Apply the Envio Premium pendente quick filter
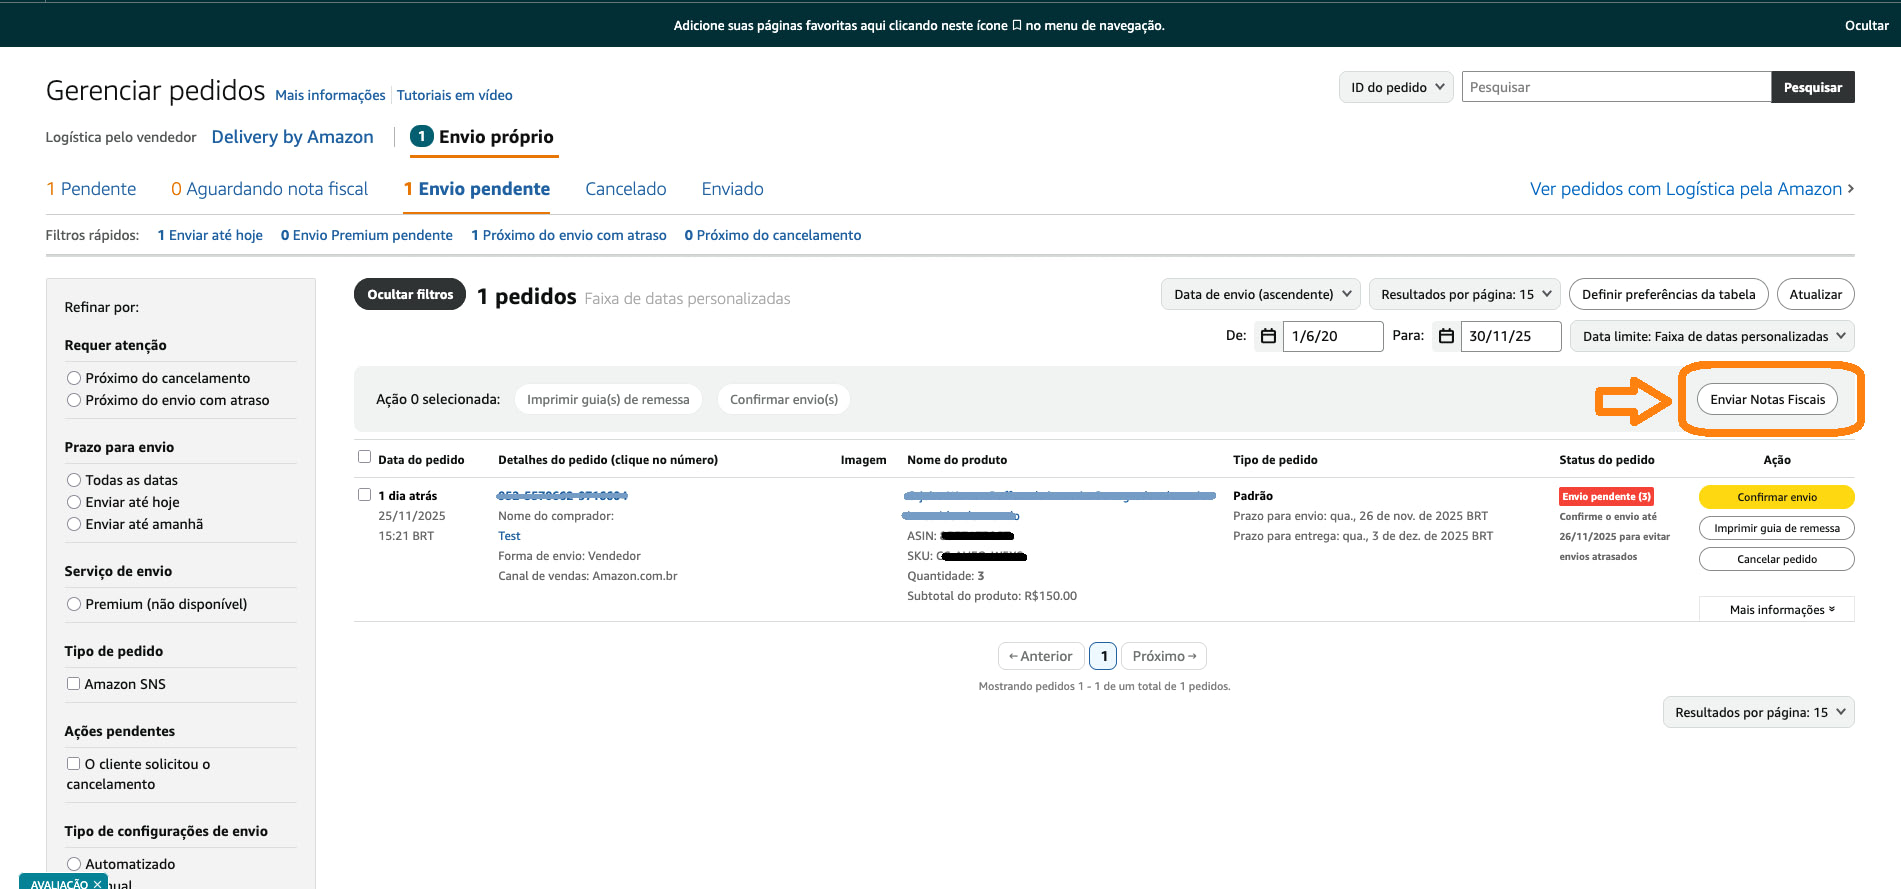This screenshot has width=1901, height=889. (x=367, y=235)
